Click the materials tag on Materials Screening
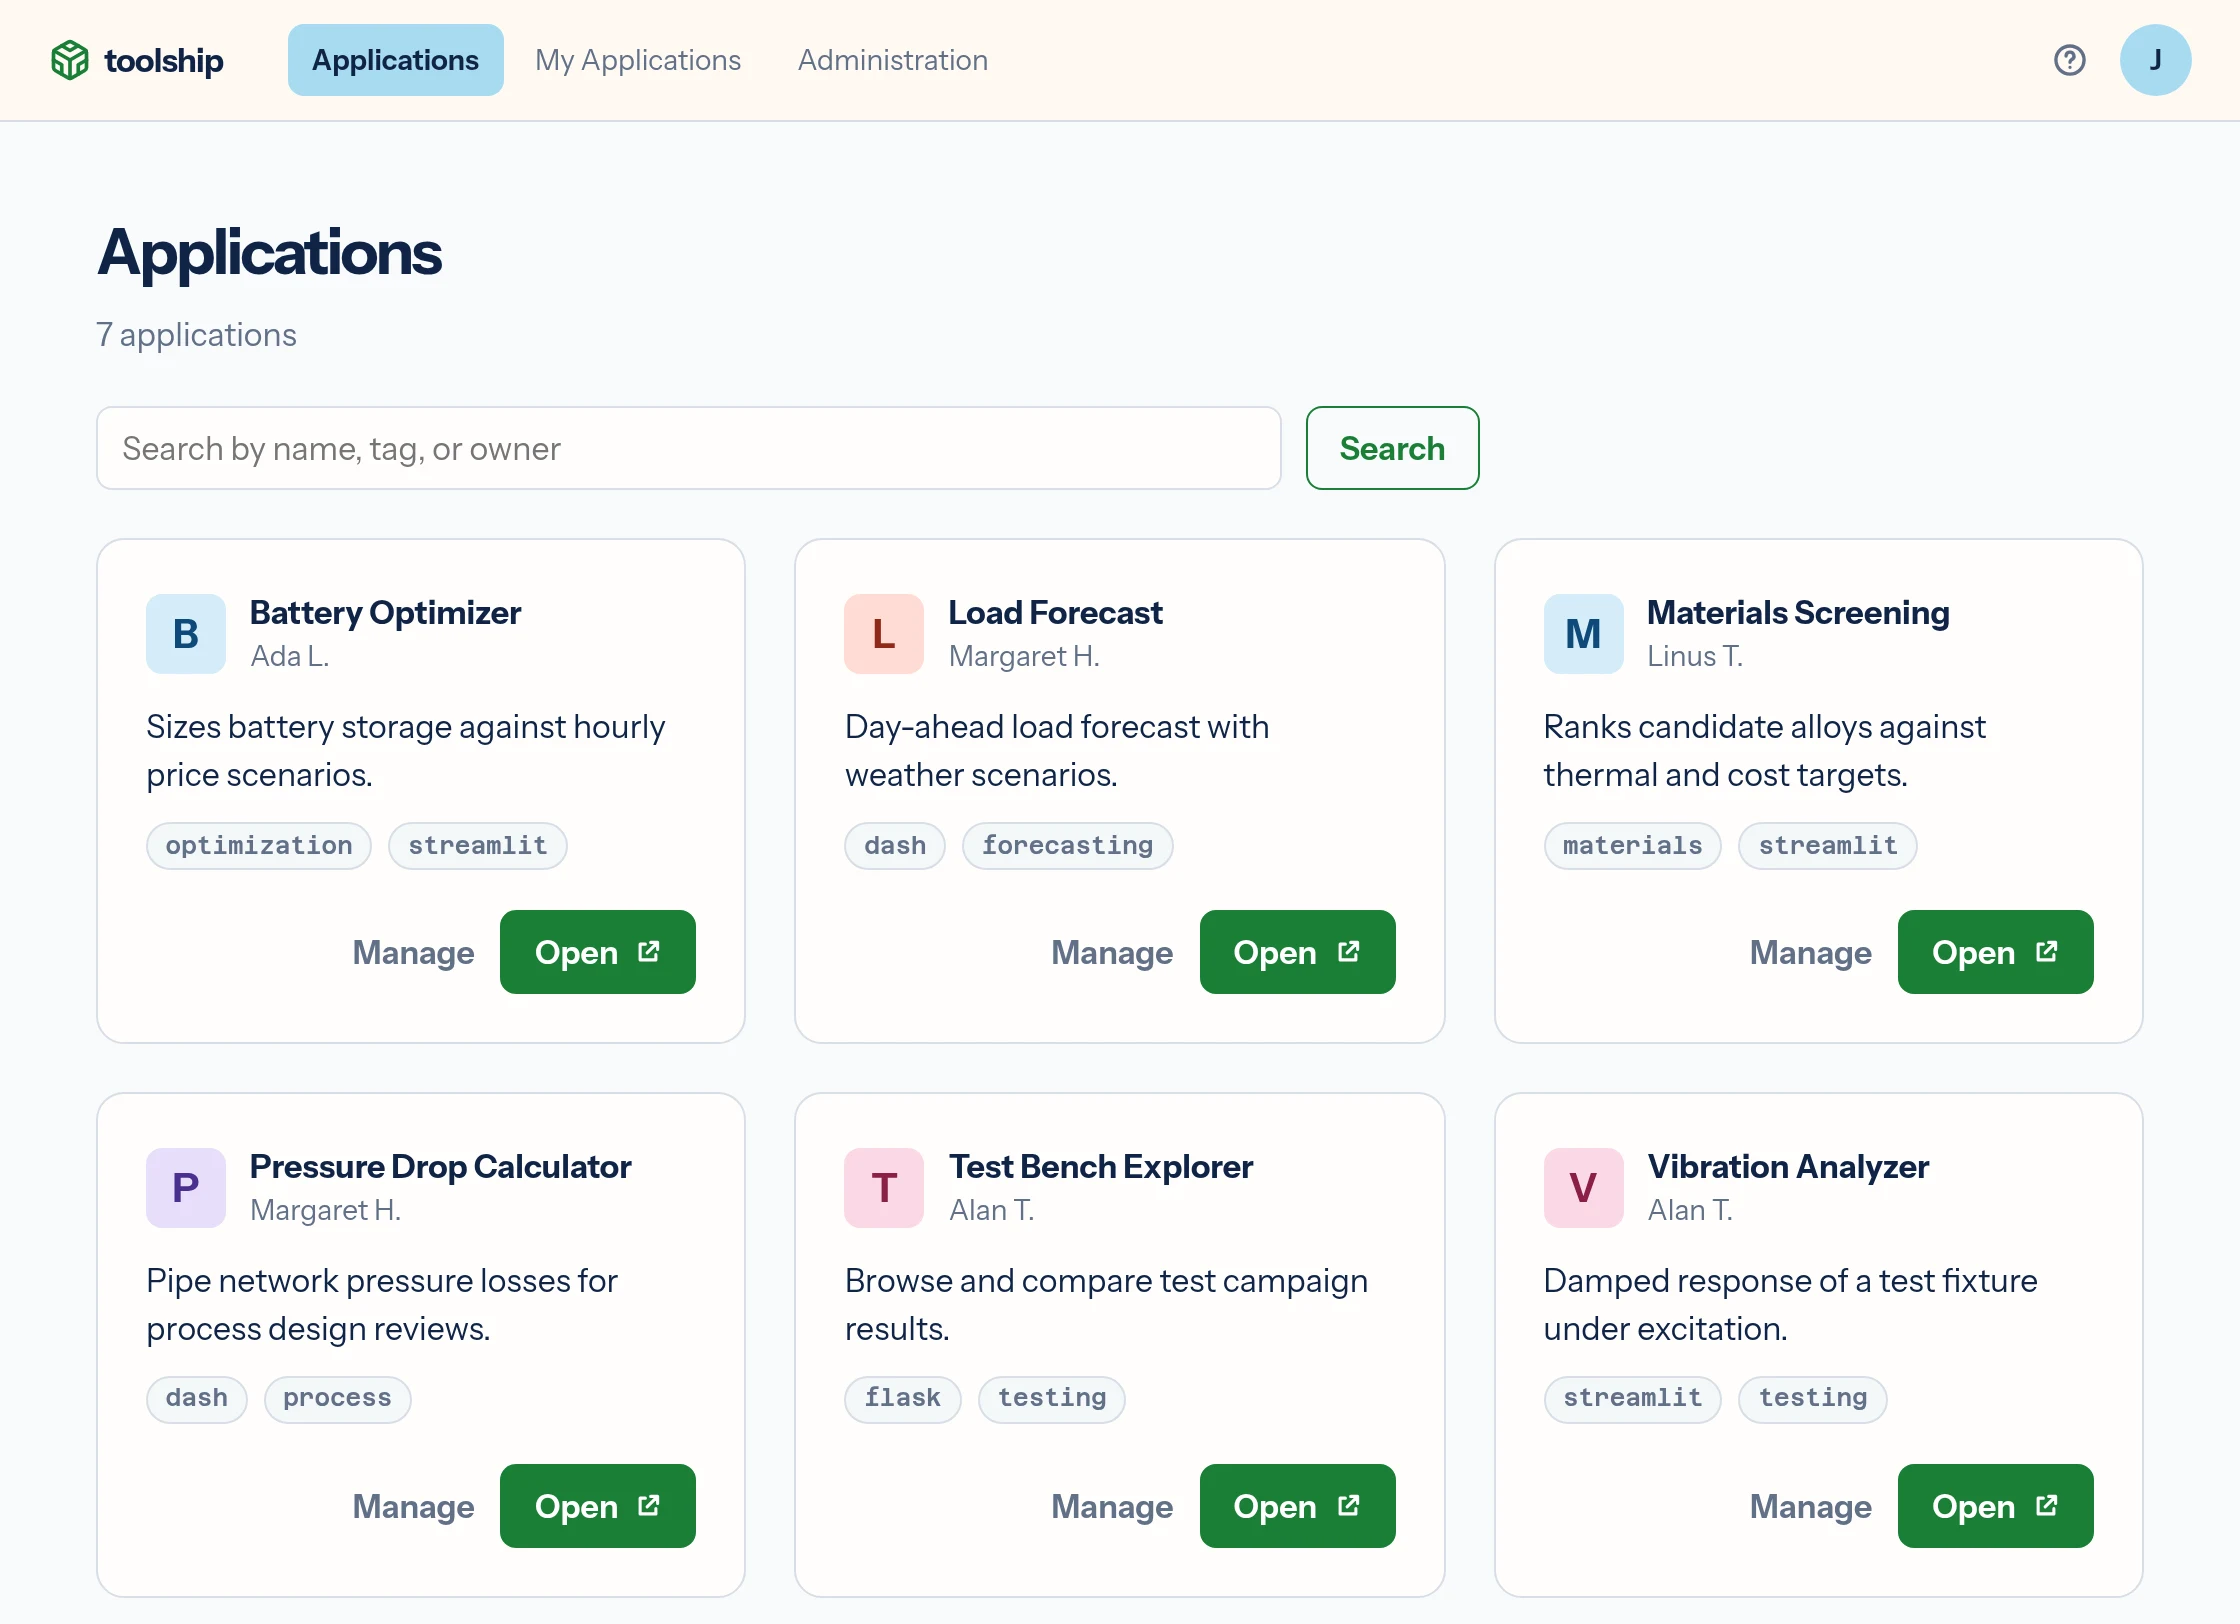Viewport: 2240px width, 1624px height. 1632,846
